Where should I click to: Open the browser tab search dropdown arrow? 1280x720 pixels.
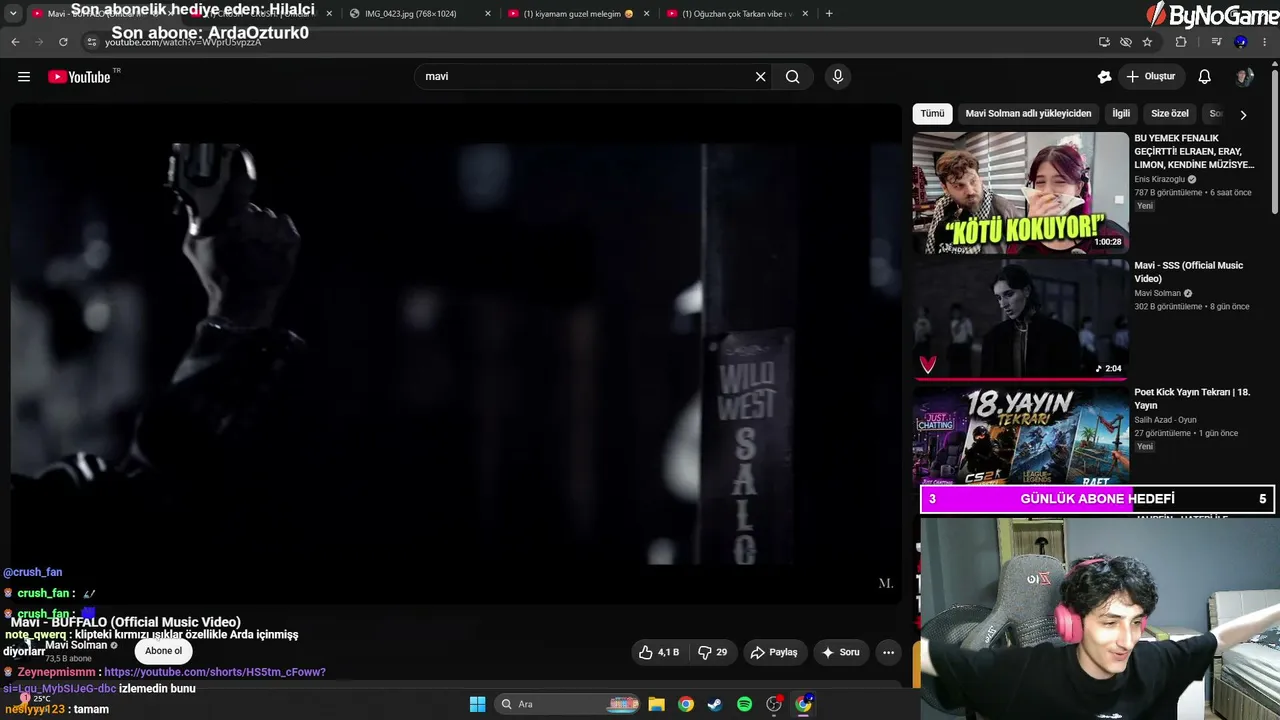point(13,14)
